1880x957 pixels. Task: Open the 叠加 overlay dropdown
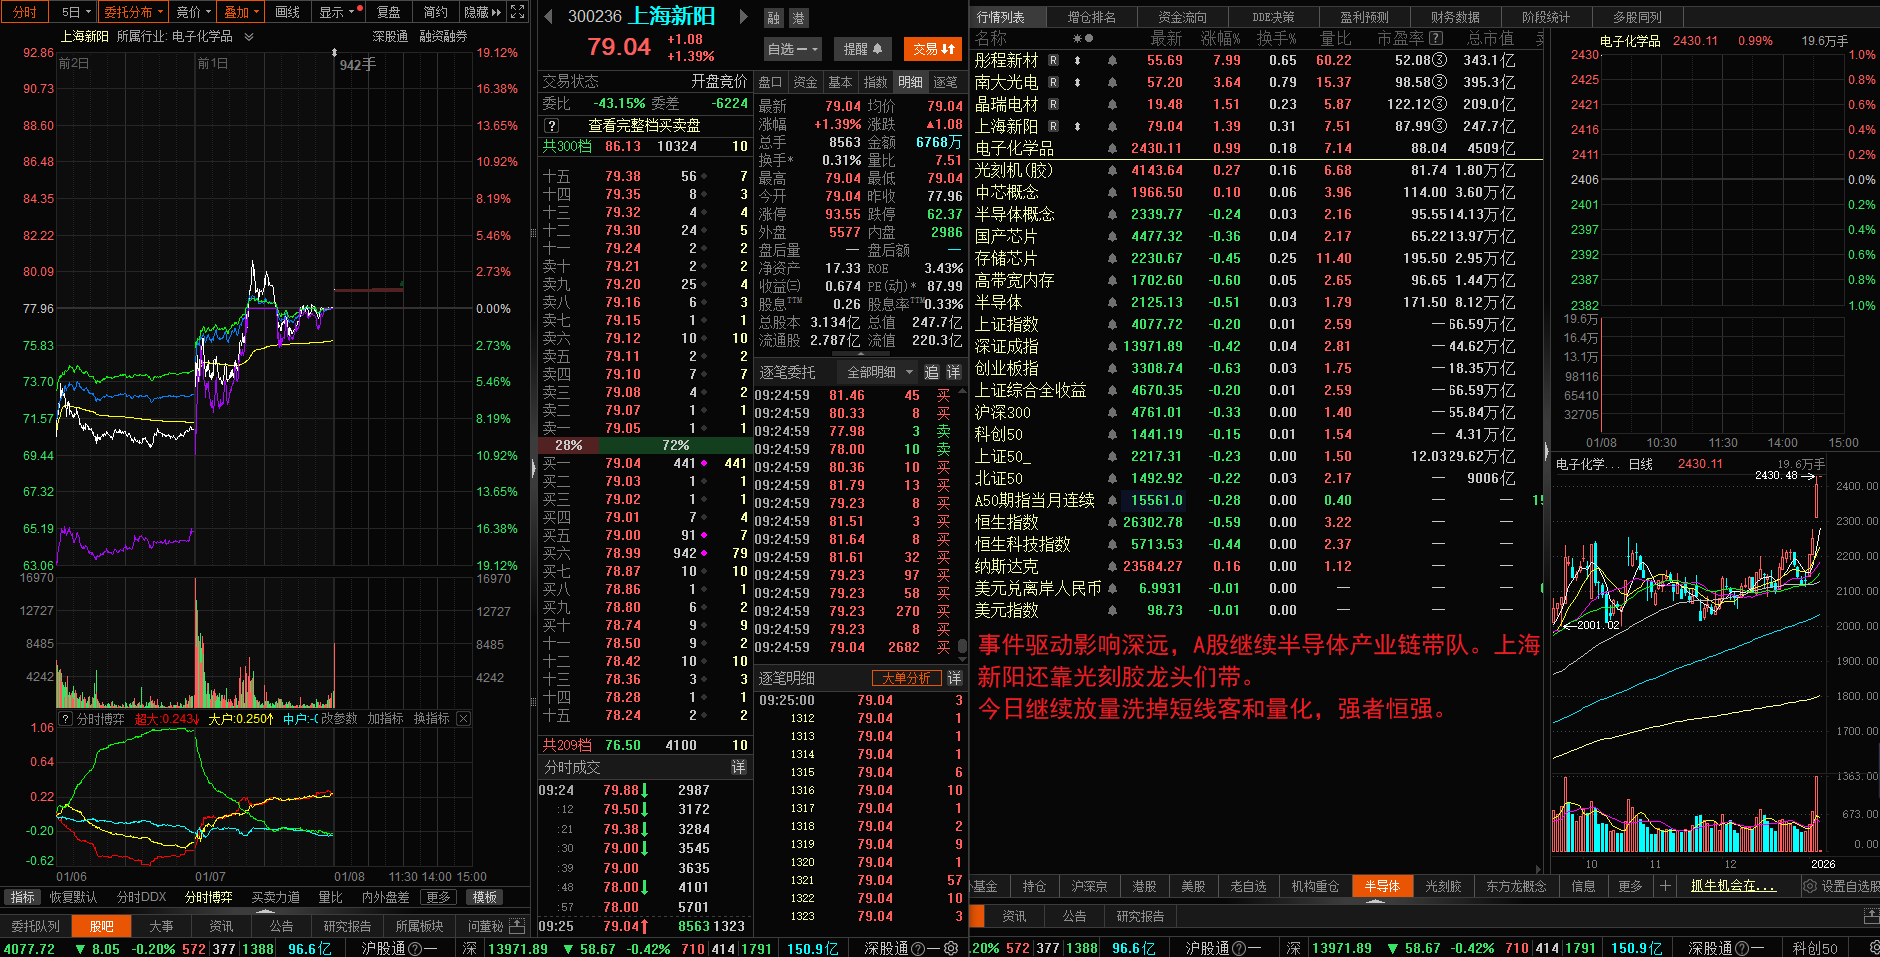pos(241,12)
